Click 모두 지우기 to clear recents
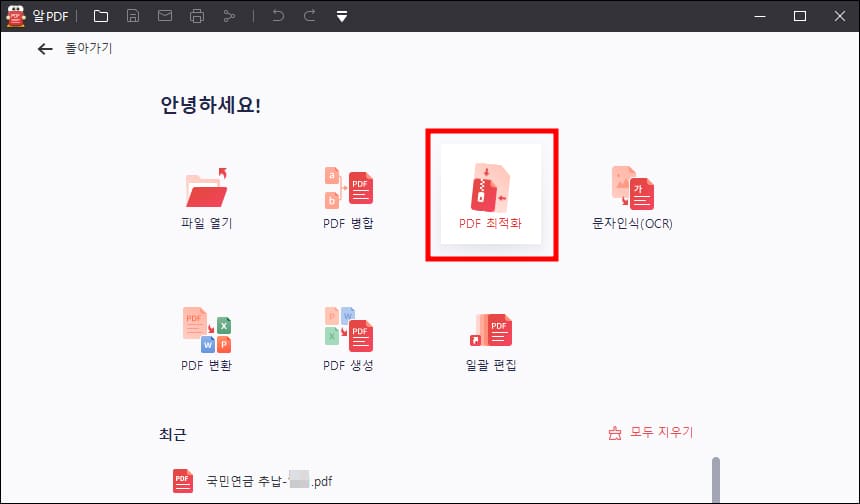The image size is (860, 504). point(651,433)
